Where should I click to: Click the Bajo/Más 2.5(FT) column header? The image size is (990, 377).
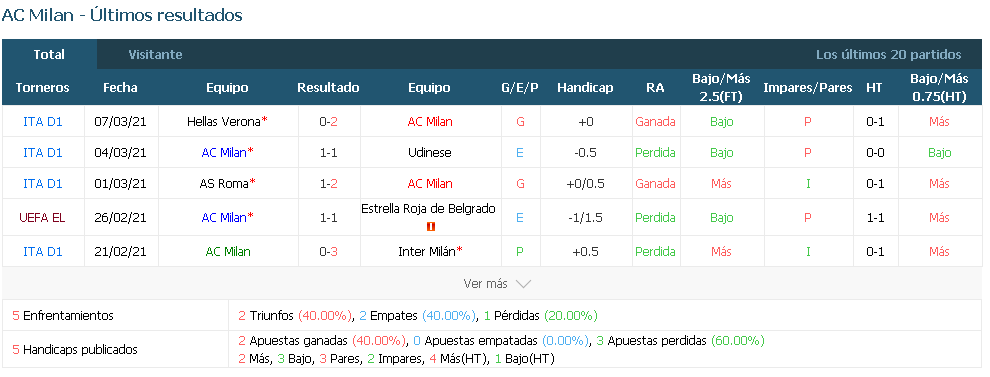[721, 88]
